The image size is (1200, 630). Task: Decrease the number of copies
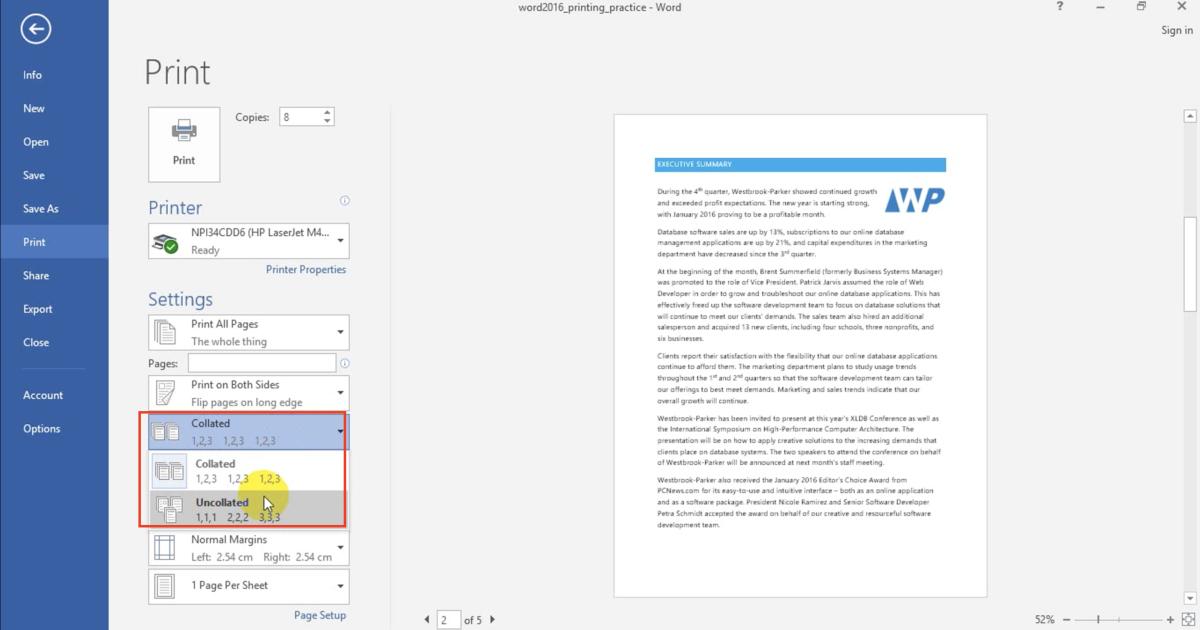coord(328,122)
